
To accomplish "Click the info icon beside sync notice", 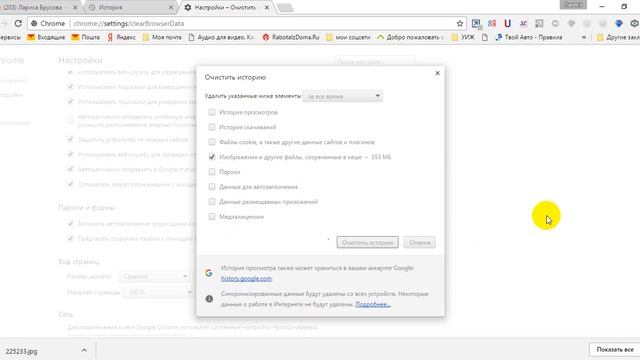I will [x=209, y=299].
